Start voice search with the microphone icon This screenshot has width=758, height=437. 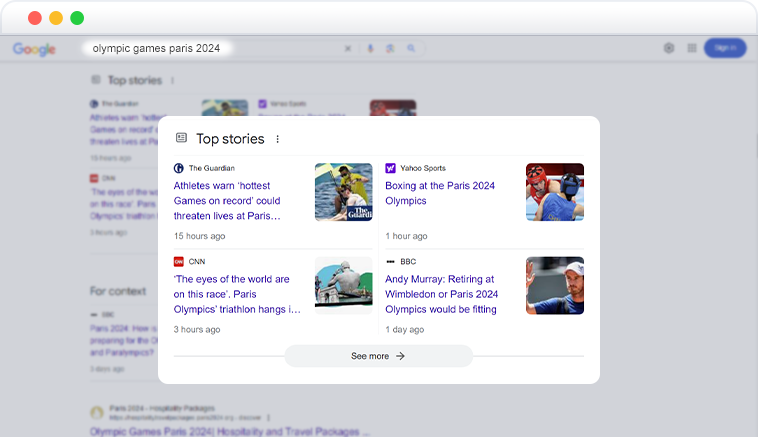tap(370, 48)
